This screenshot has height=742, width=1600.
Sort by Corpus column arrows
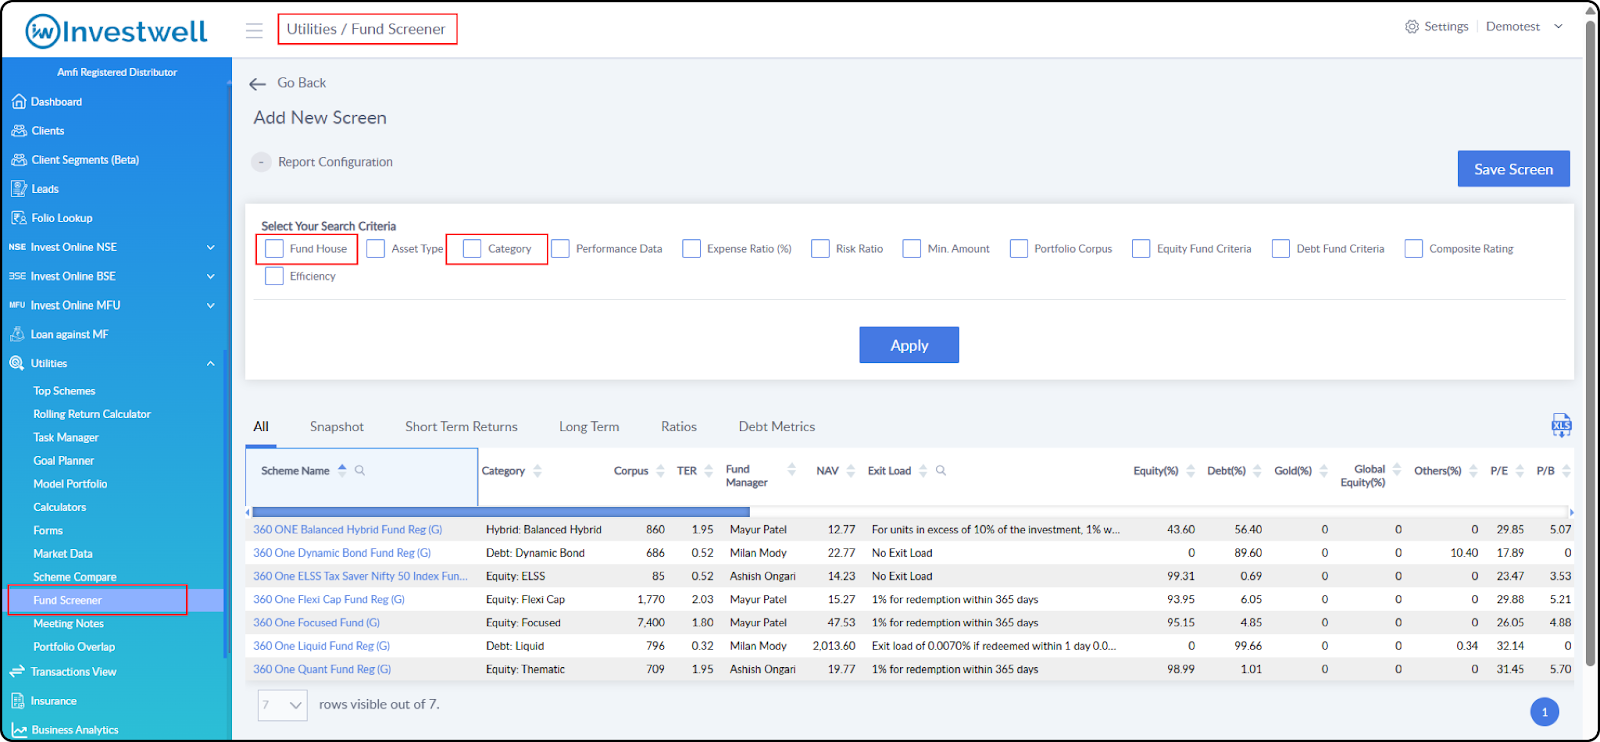coord(661,471)
